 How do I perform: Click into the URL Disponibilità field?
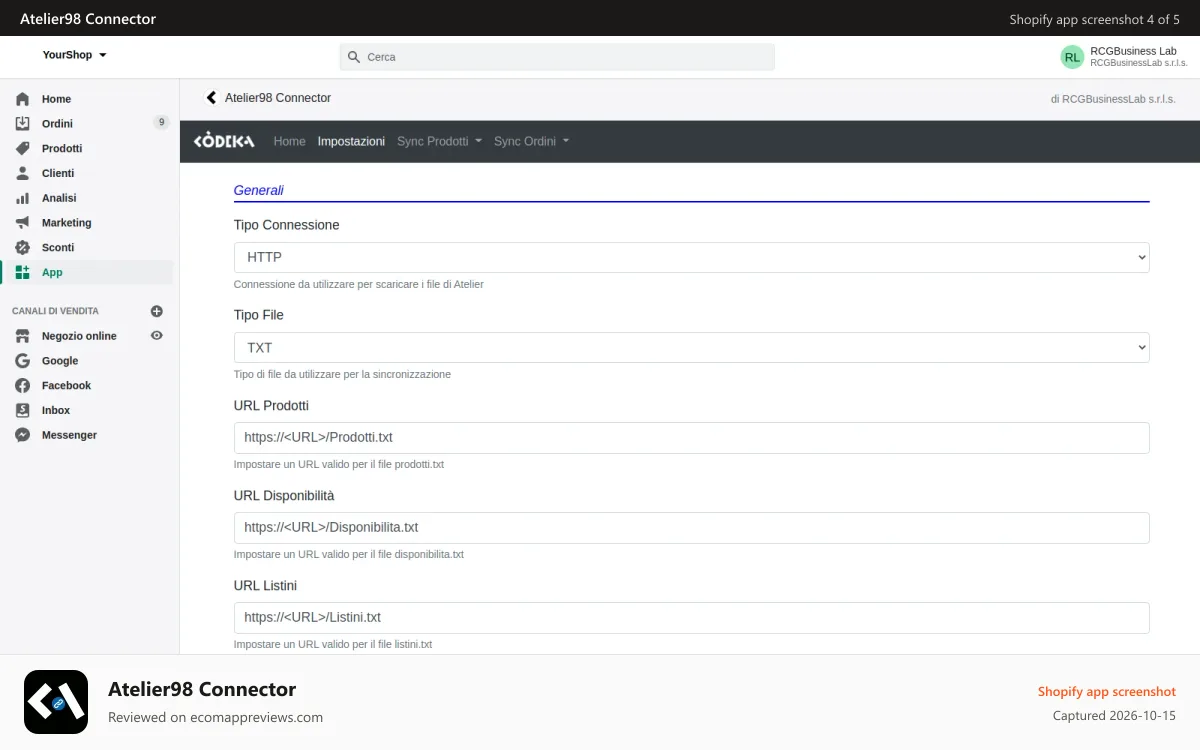coord(691,527)
